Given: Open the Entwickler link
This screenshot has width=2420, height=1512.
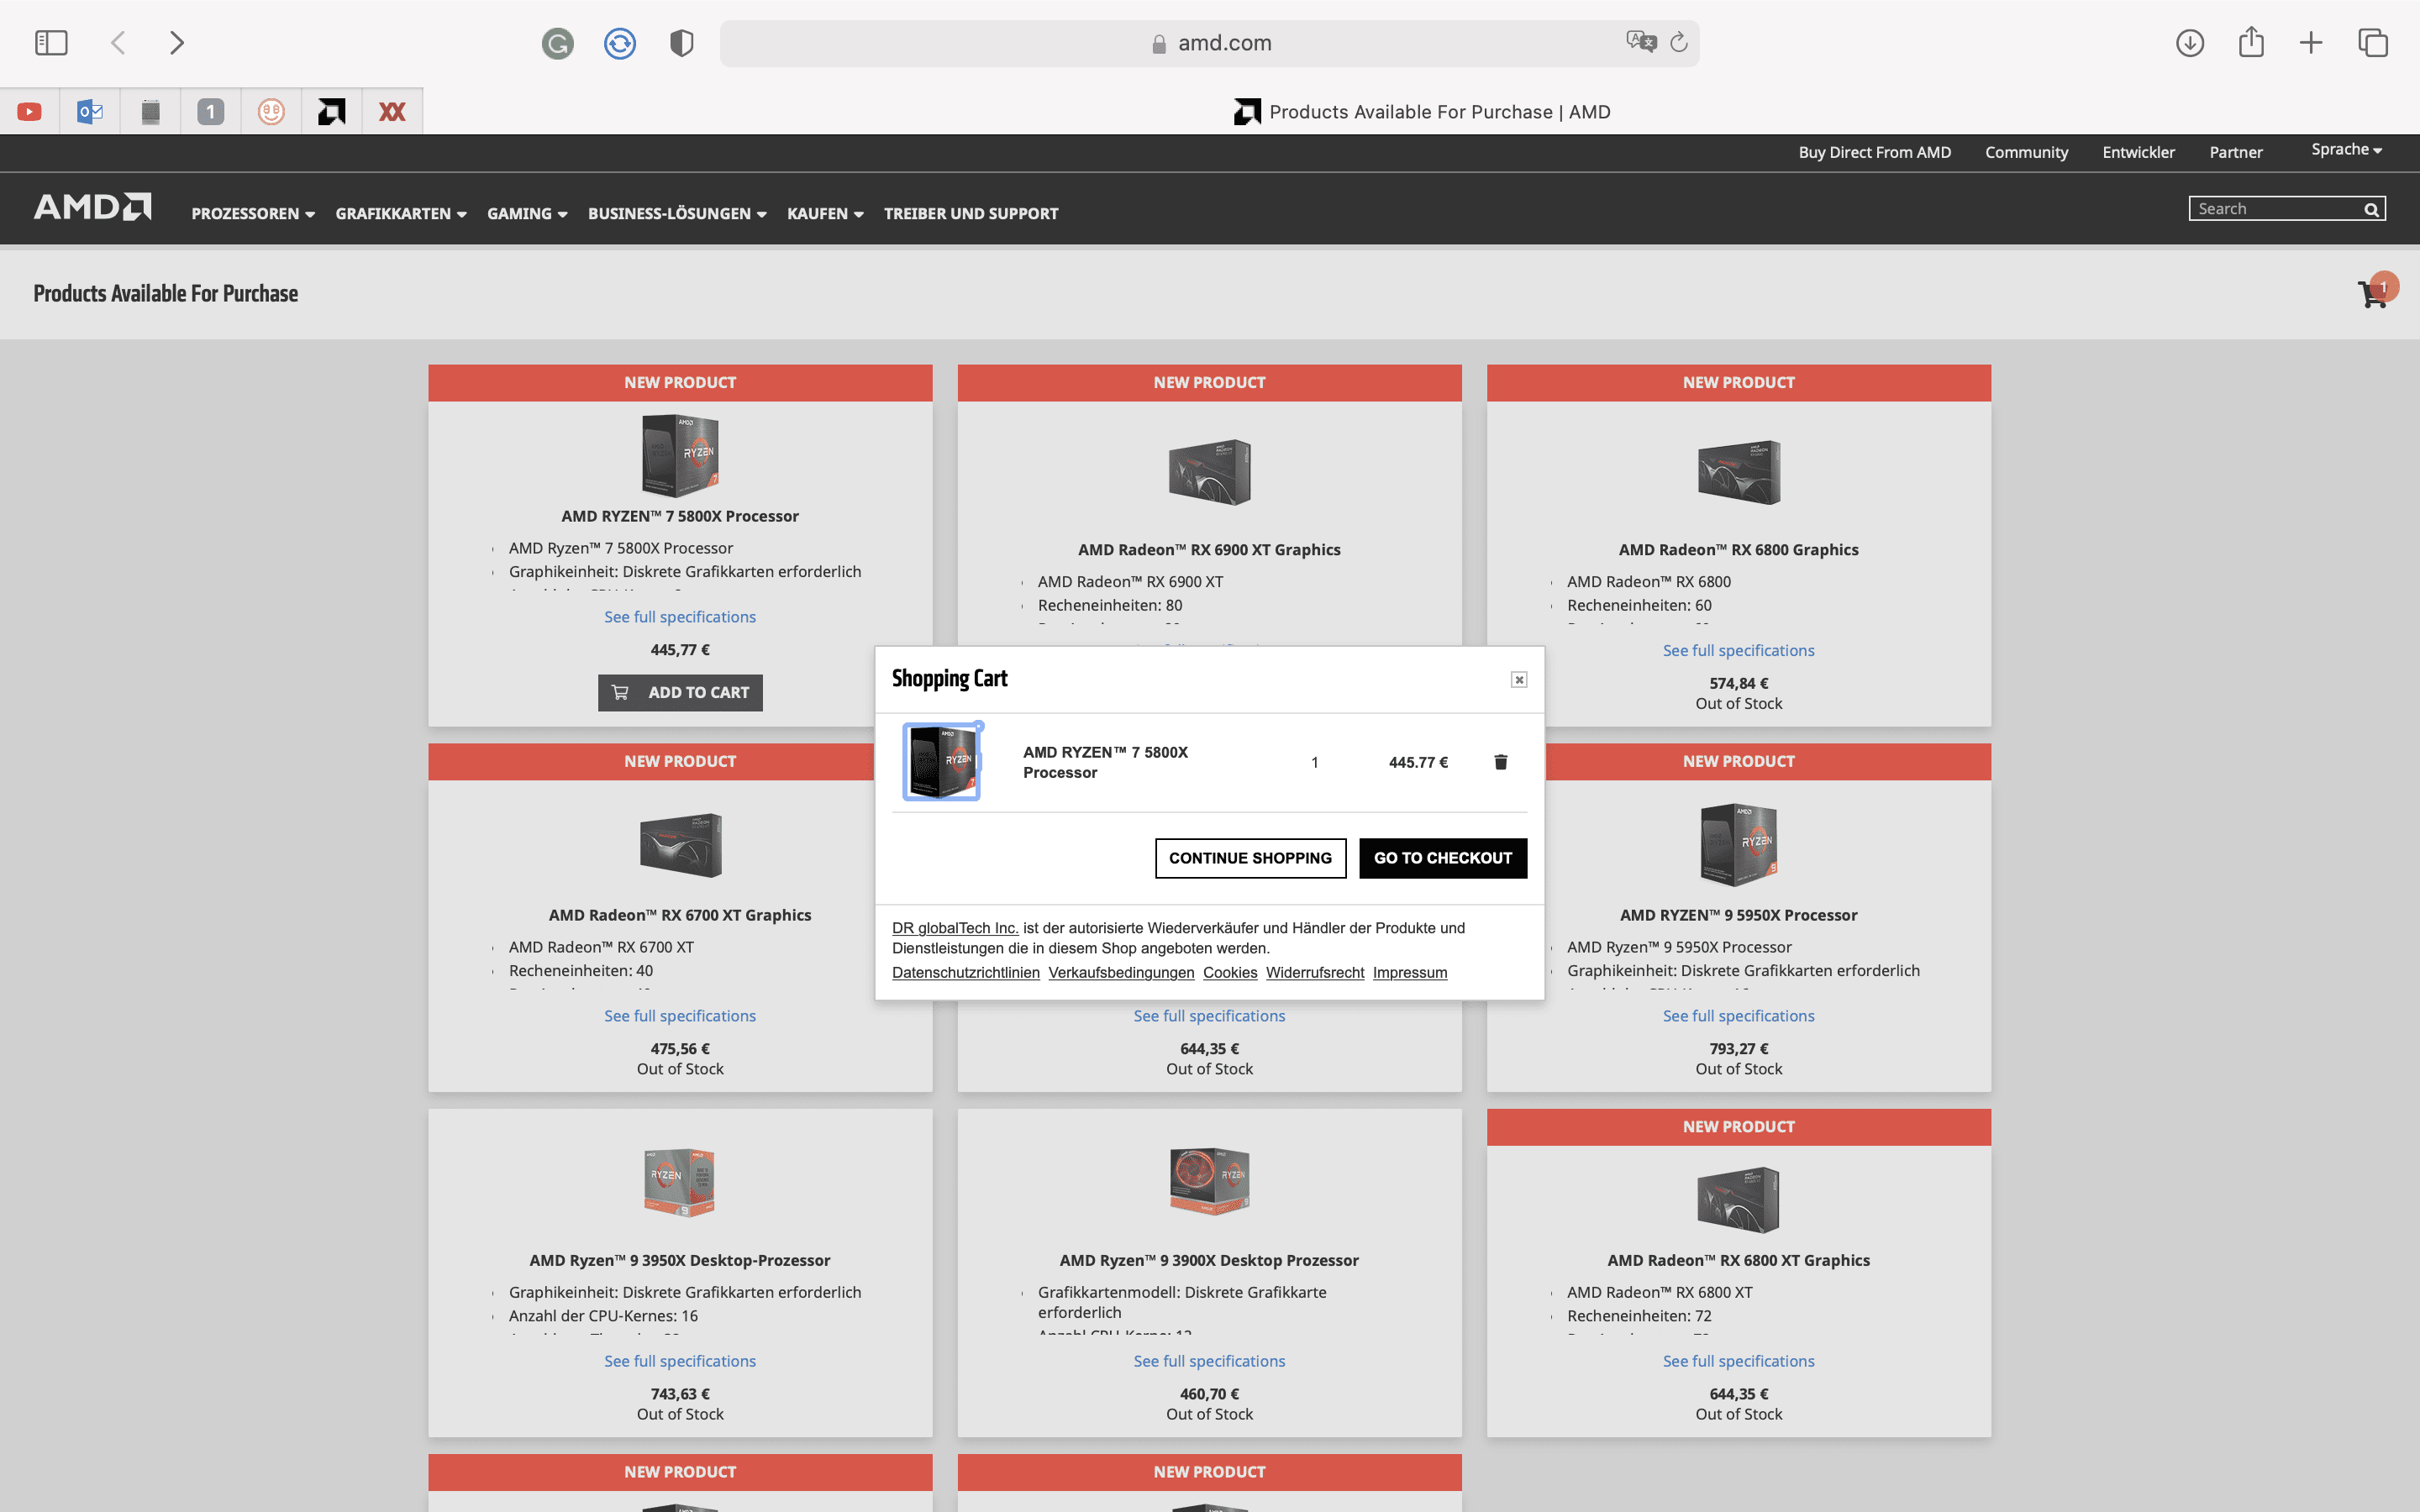Looking at the screenshot, I should point(2138,152).
